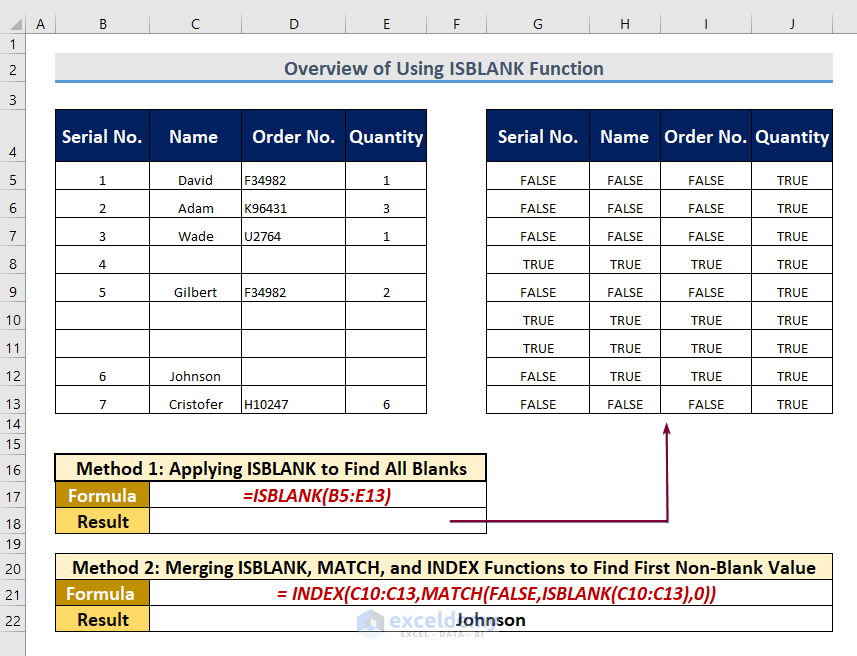Select column D header
The image size is (857, 656).
[294, 24]
